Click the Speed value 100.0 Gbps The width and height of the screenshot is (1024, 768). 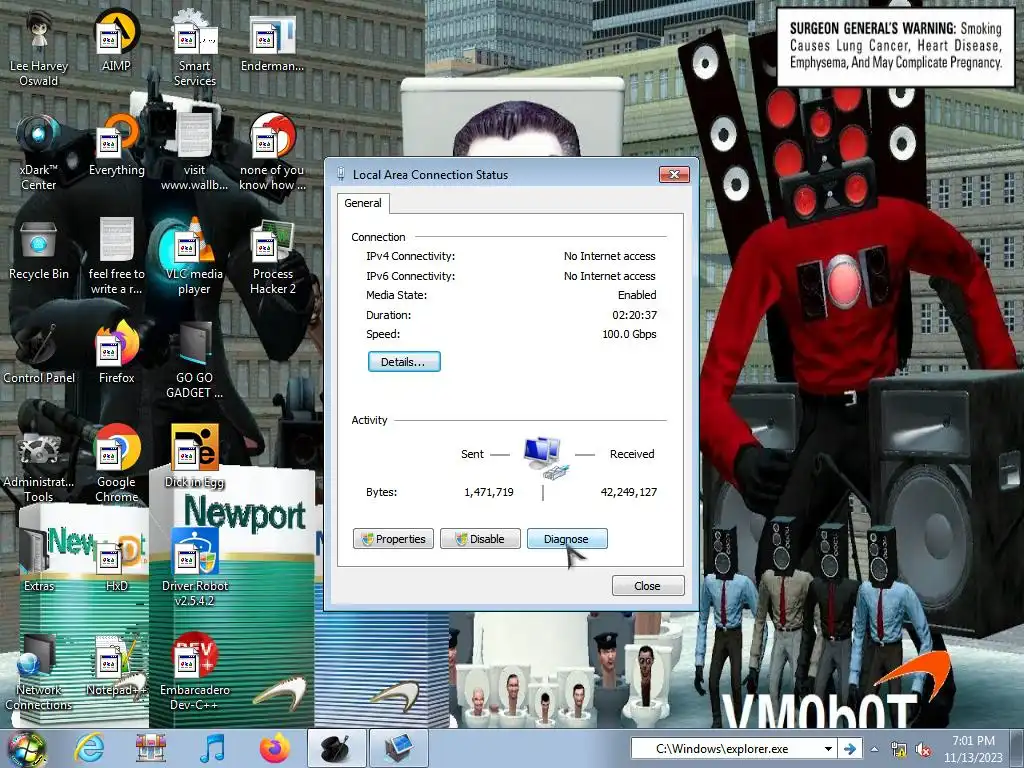(x=629, y=334)
